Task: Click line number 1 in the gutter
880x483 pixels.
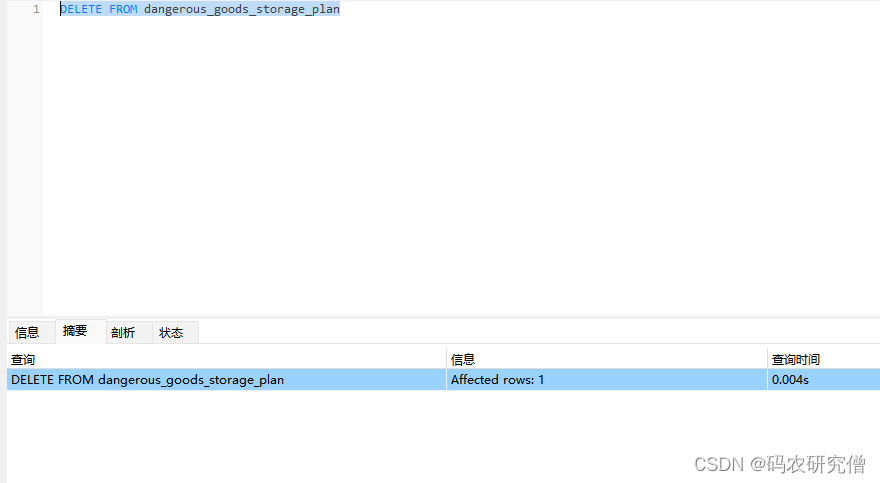Action: 36,9
